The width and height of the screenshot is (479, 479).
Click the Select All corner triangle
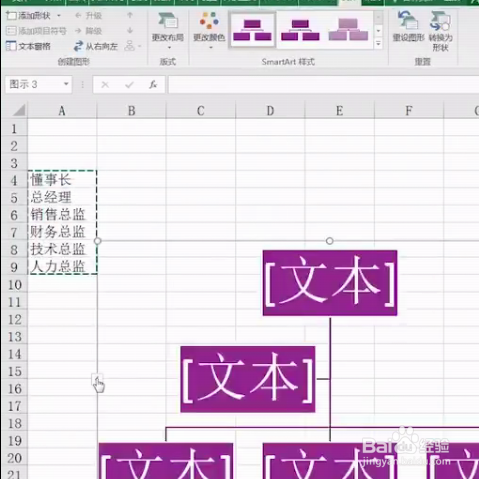pos(19,110)
